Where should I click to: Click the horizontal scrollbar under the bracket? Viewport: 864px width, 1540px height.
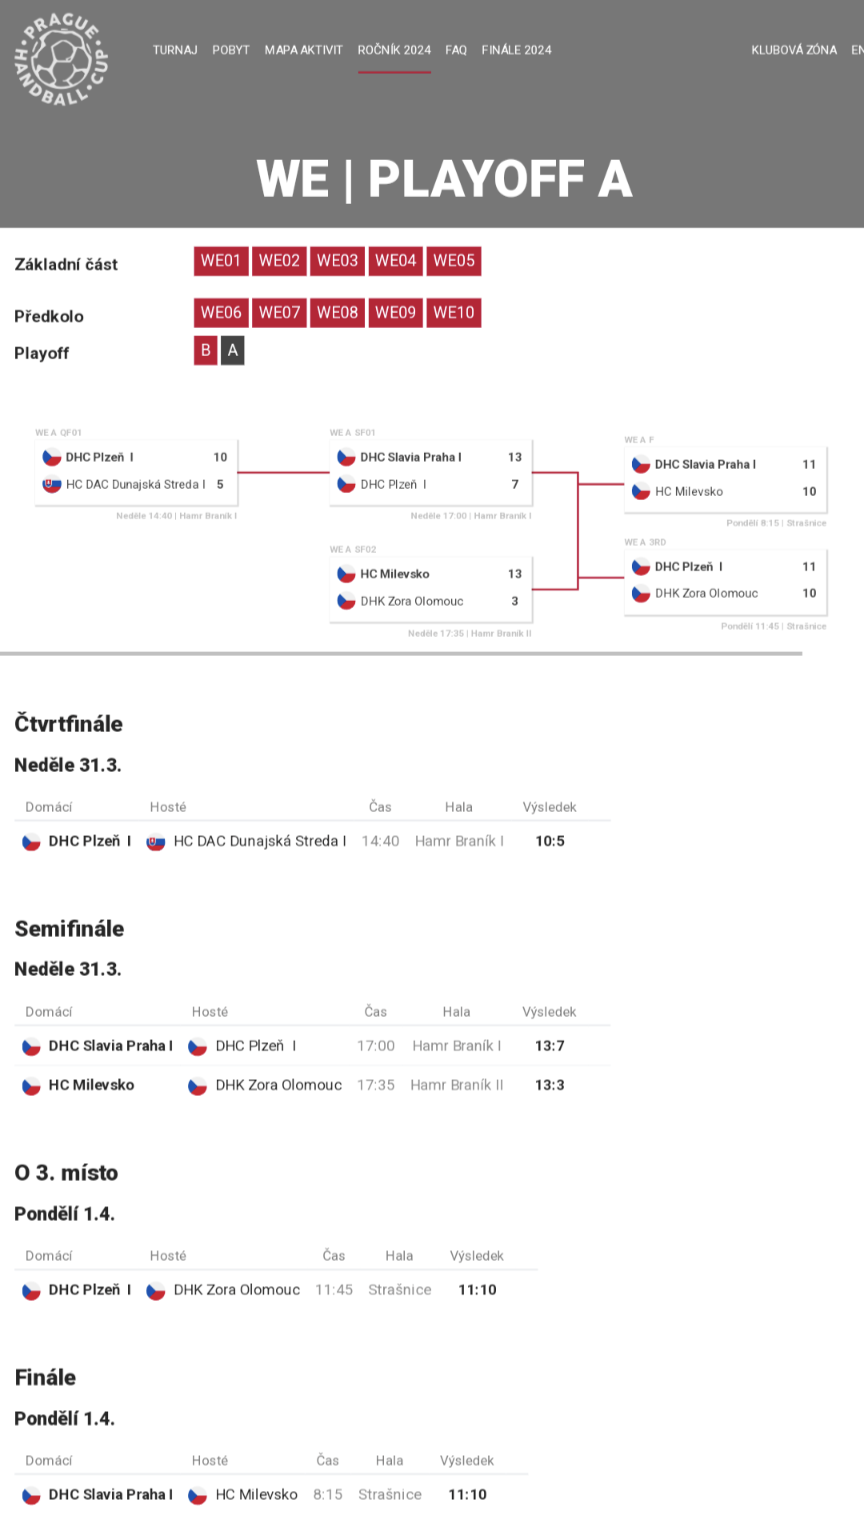tap(401, 654)
